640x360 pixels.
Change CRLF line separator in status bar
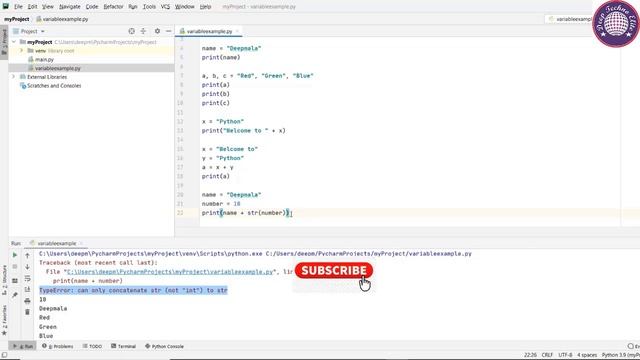coord(547,355)
